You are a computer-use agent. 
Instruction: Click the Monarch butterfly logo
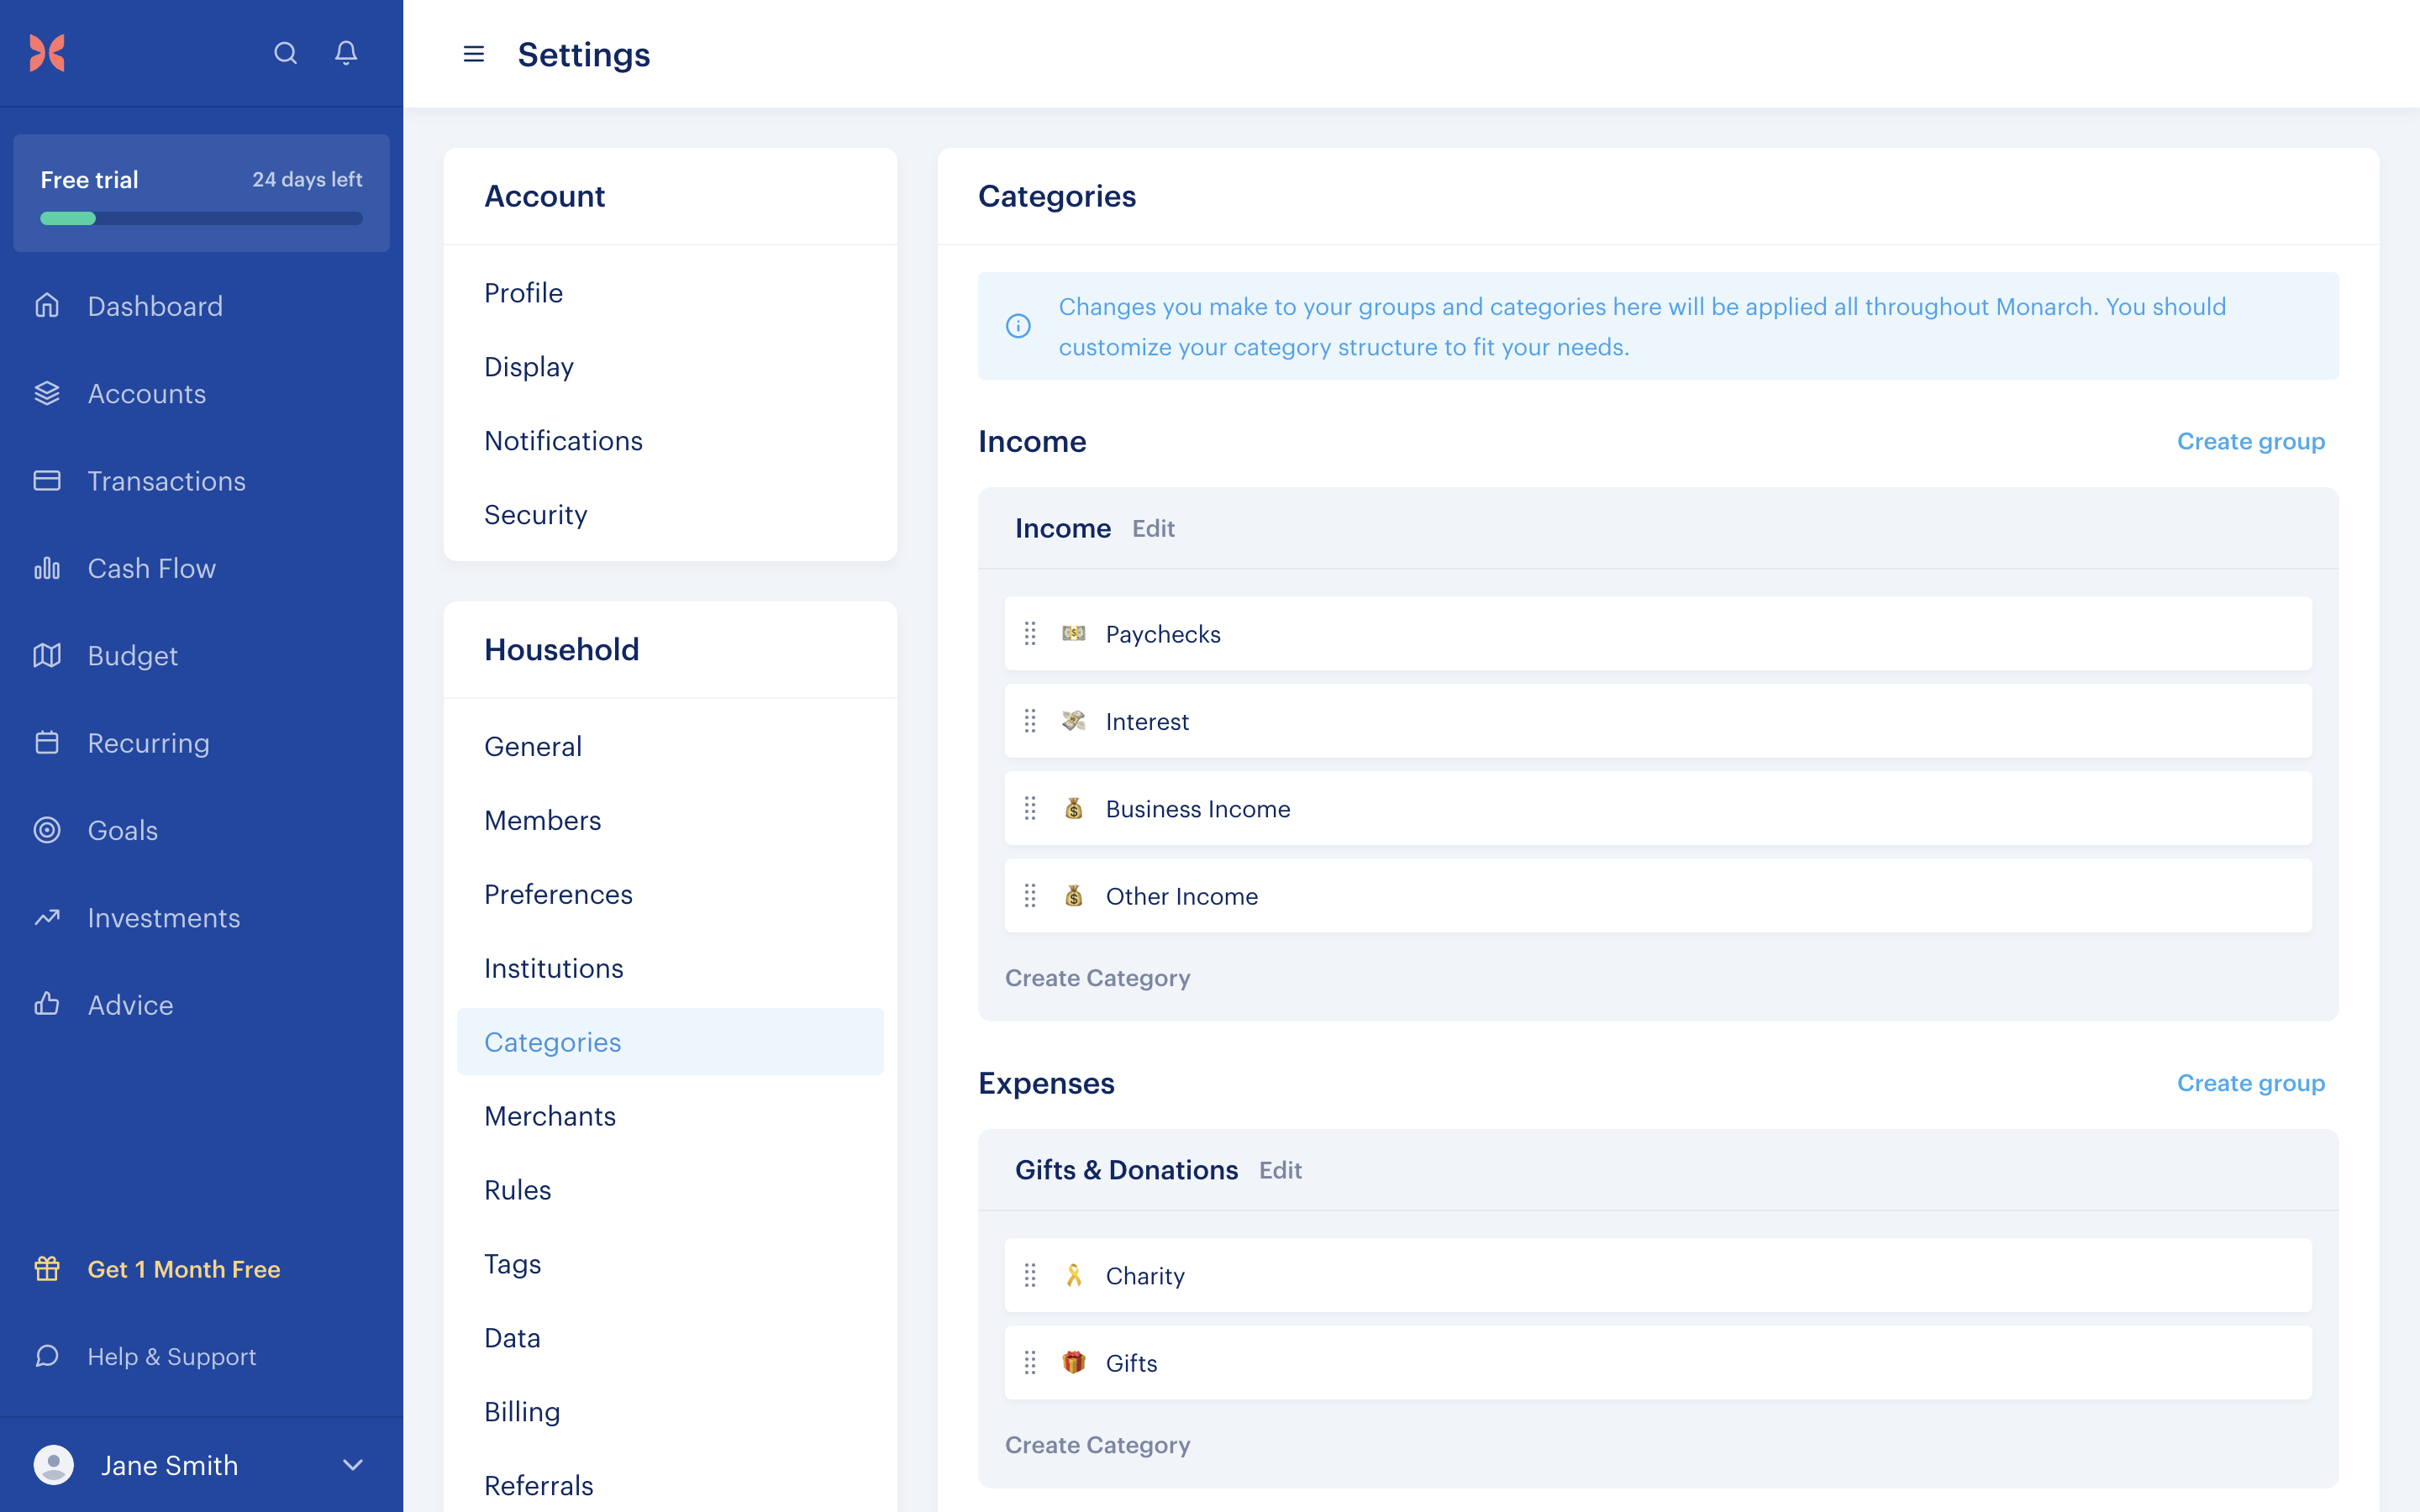[47, 53]
